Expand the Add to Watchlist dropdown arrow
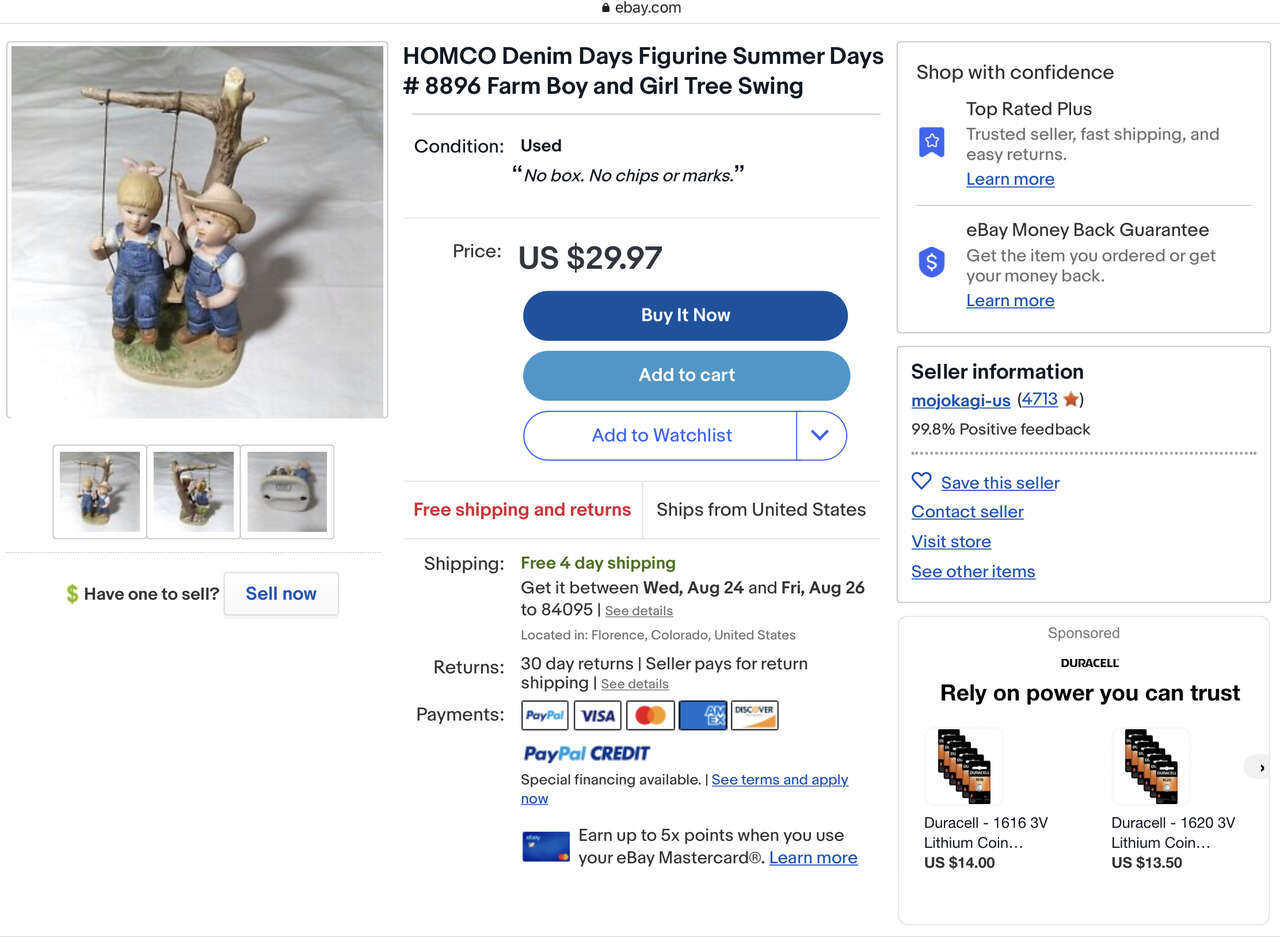The height and width of the screenshot is (937, 1280). click(x=820, y=435)
